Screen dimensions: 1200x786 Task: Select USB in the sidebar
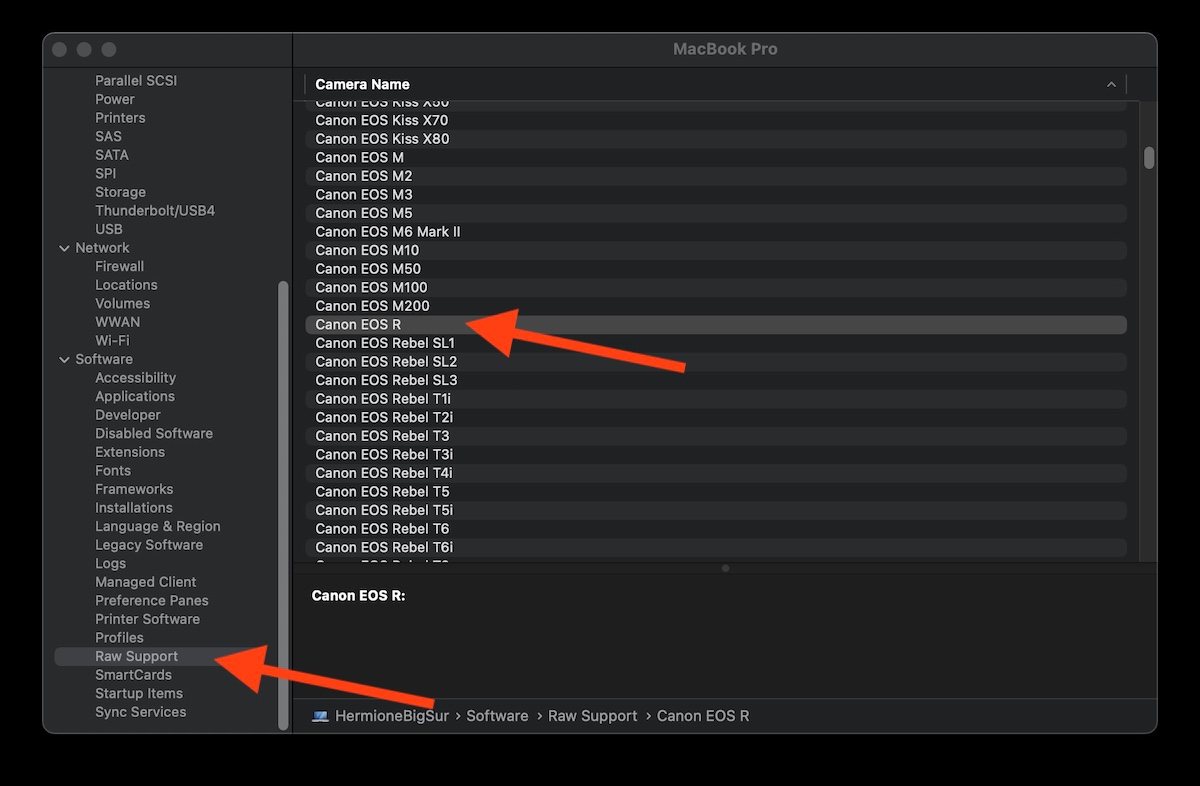109,229
